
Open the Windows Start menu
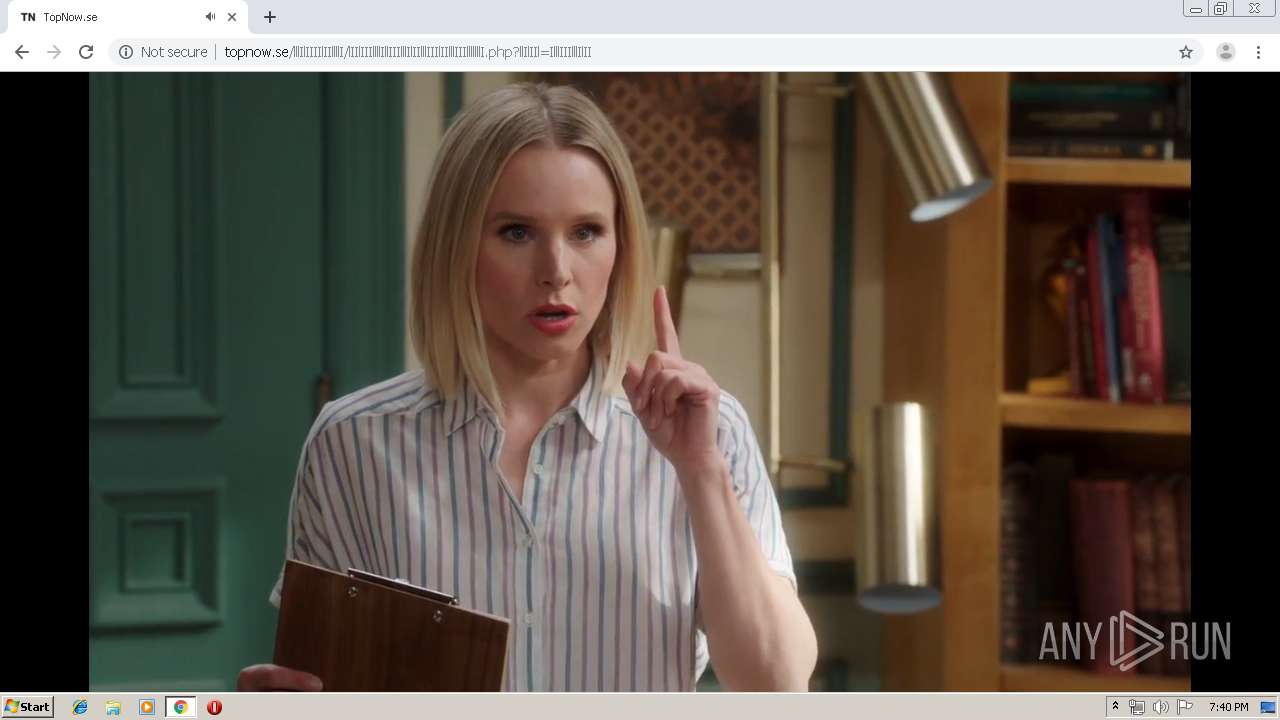27,706
